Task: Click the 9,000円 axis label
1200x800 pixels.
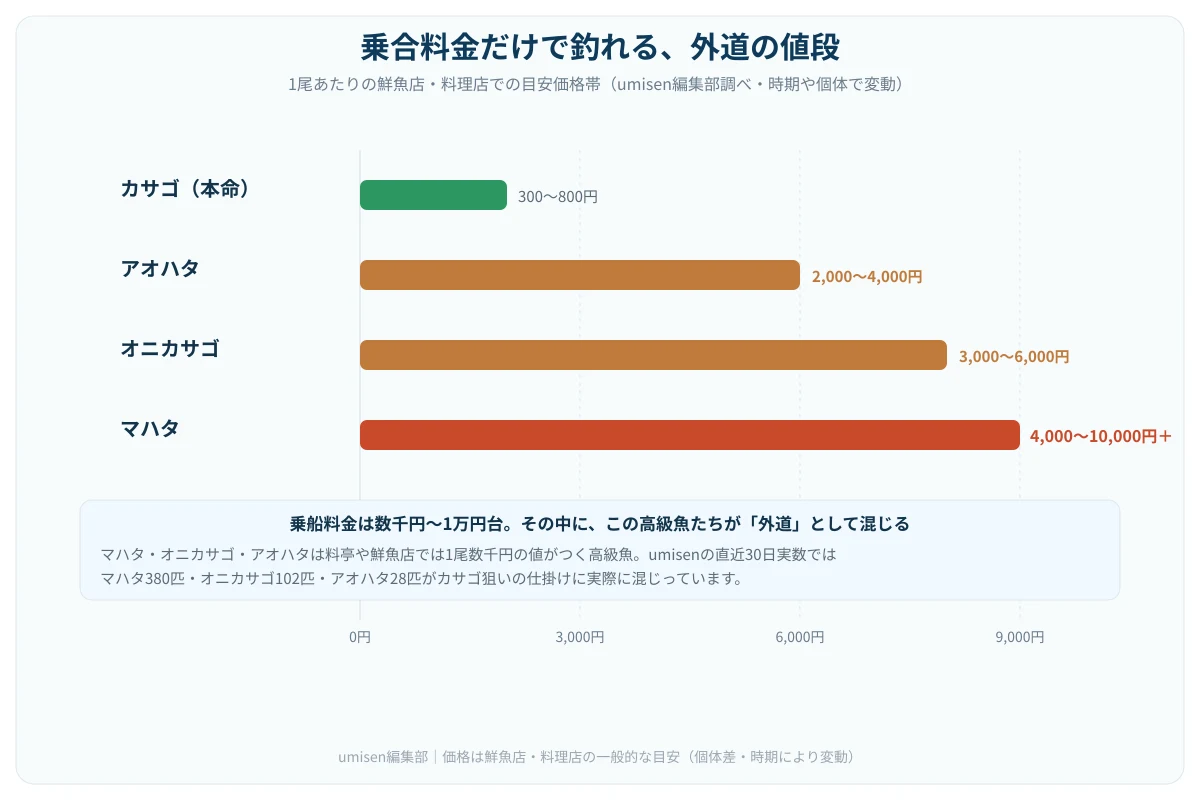Action: pos(1020,637)
